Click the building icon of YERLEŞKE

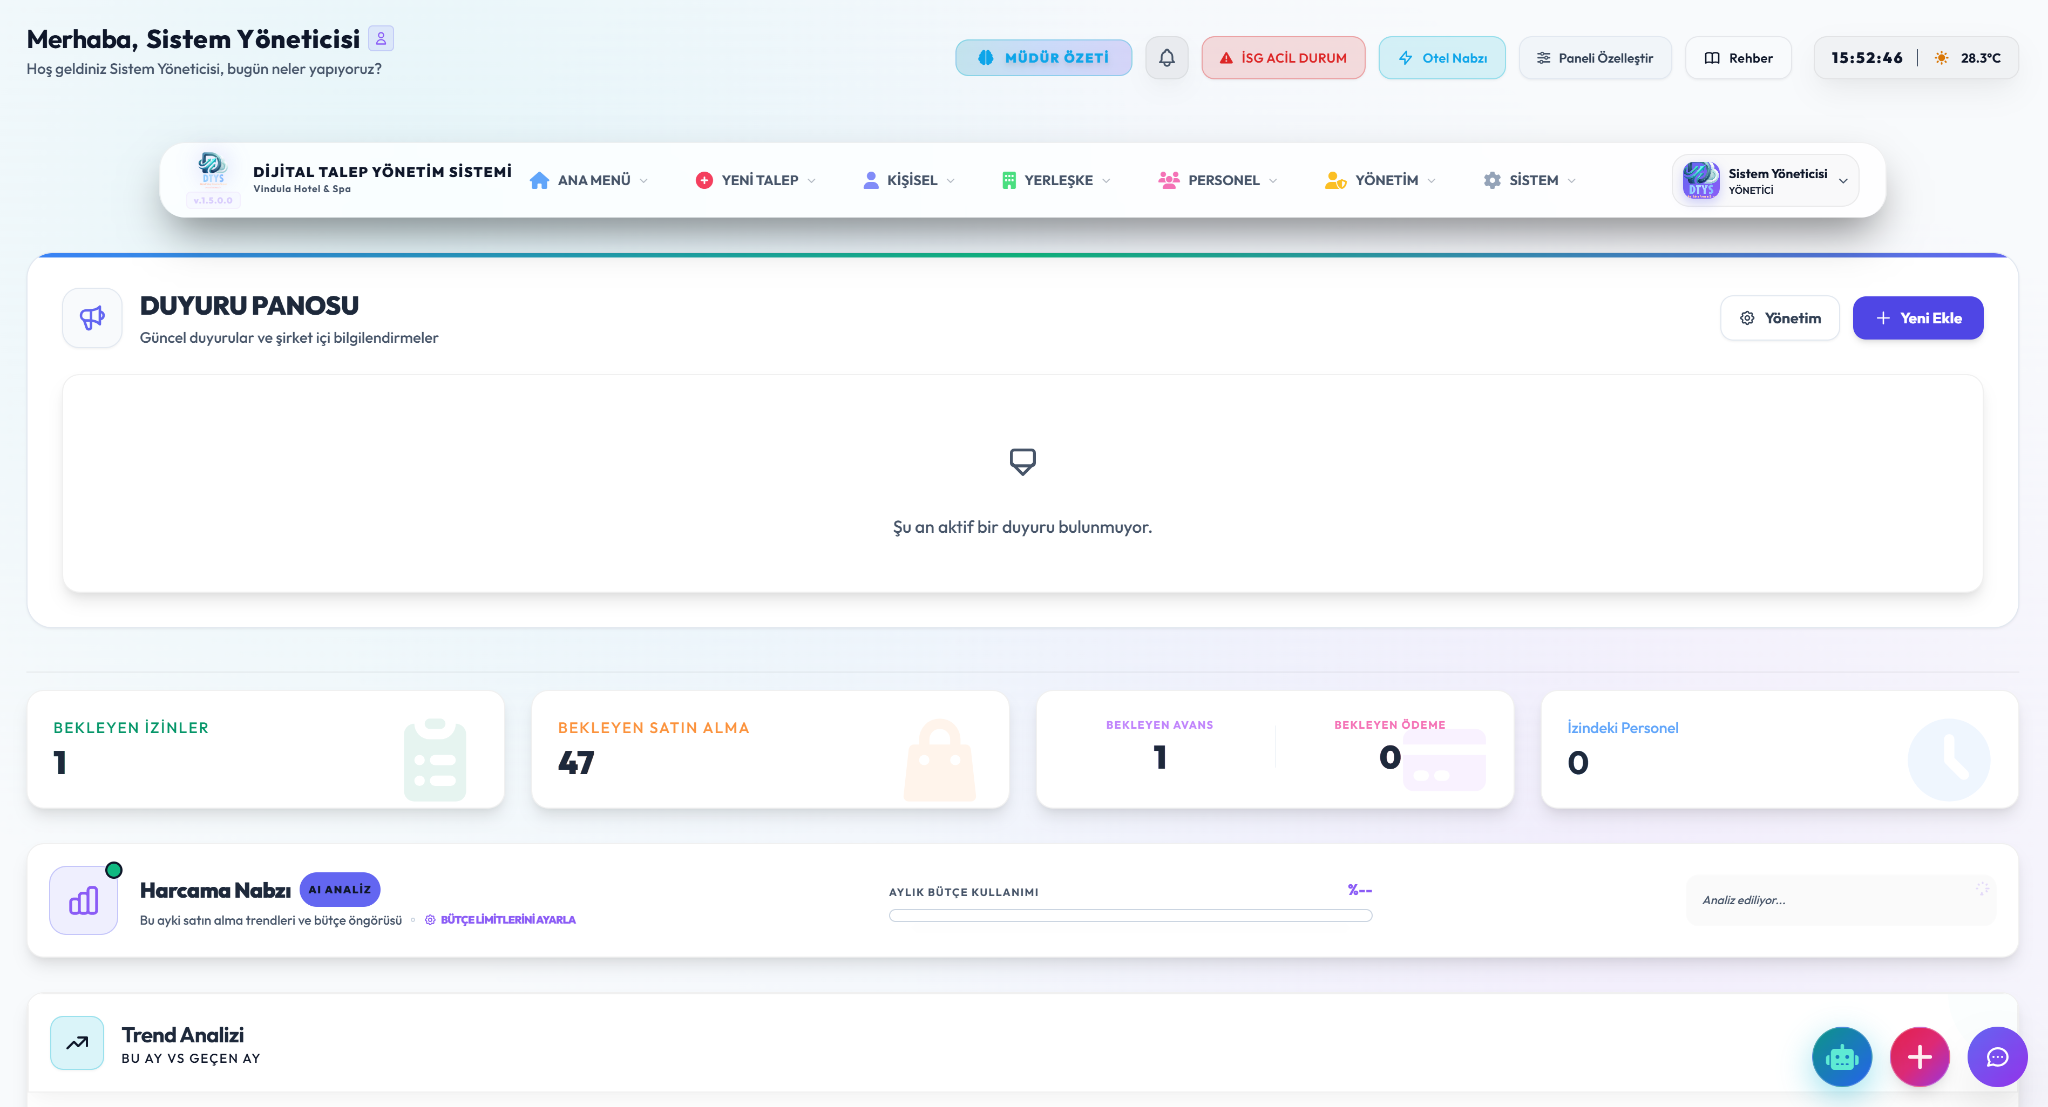1009,180
